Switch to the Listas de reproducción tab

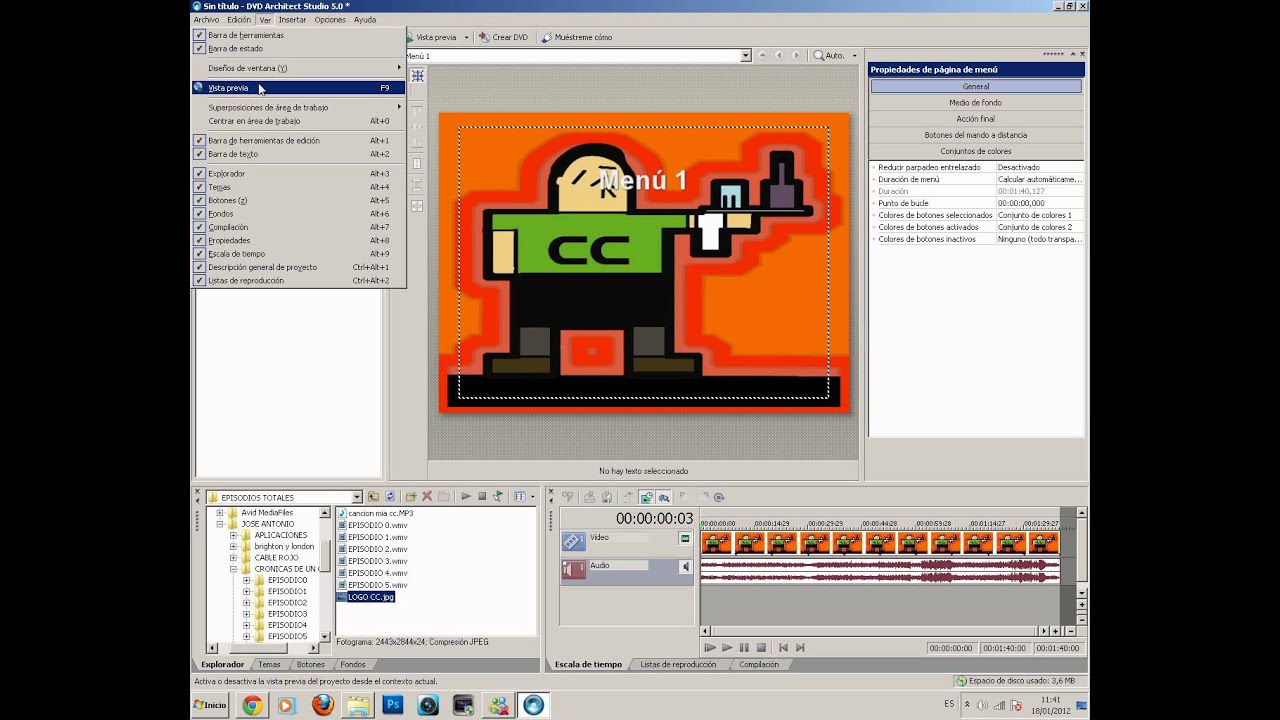678,664
